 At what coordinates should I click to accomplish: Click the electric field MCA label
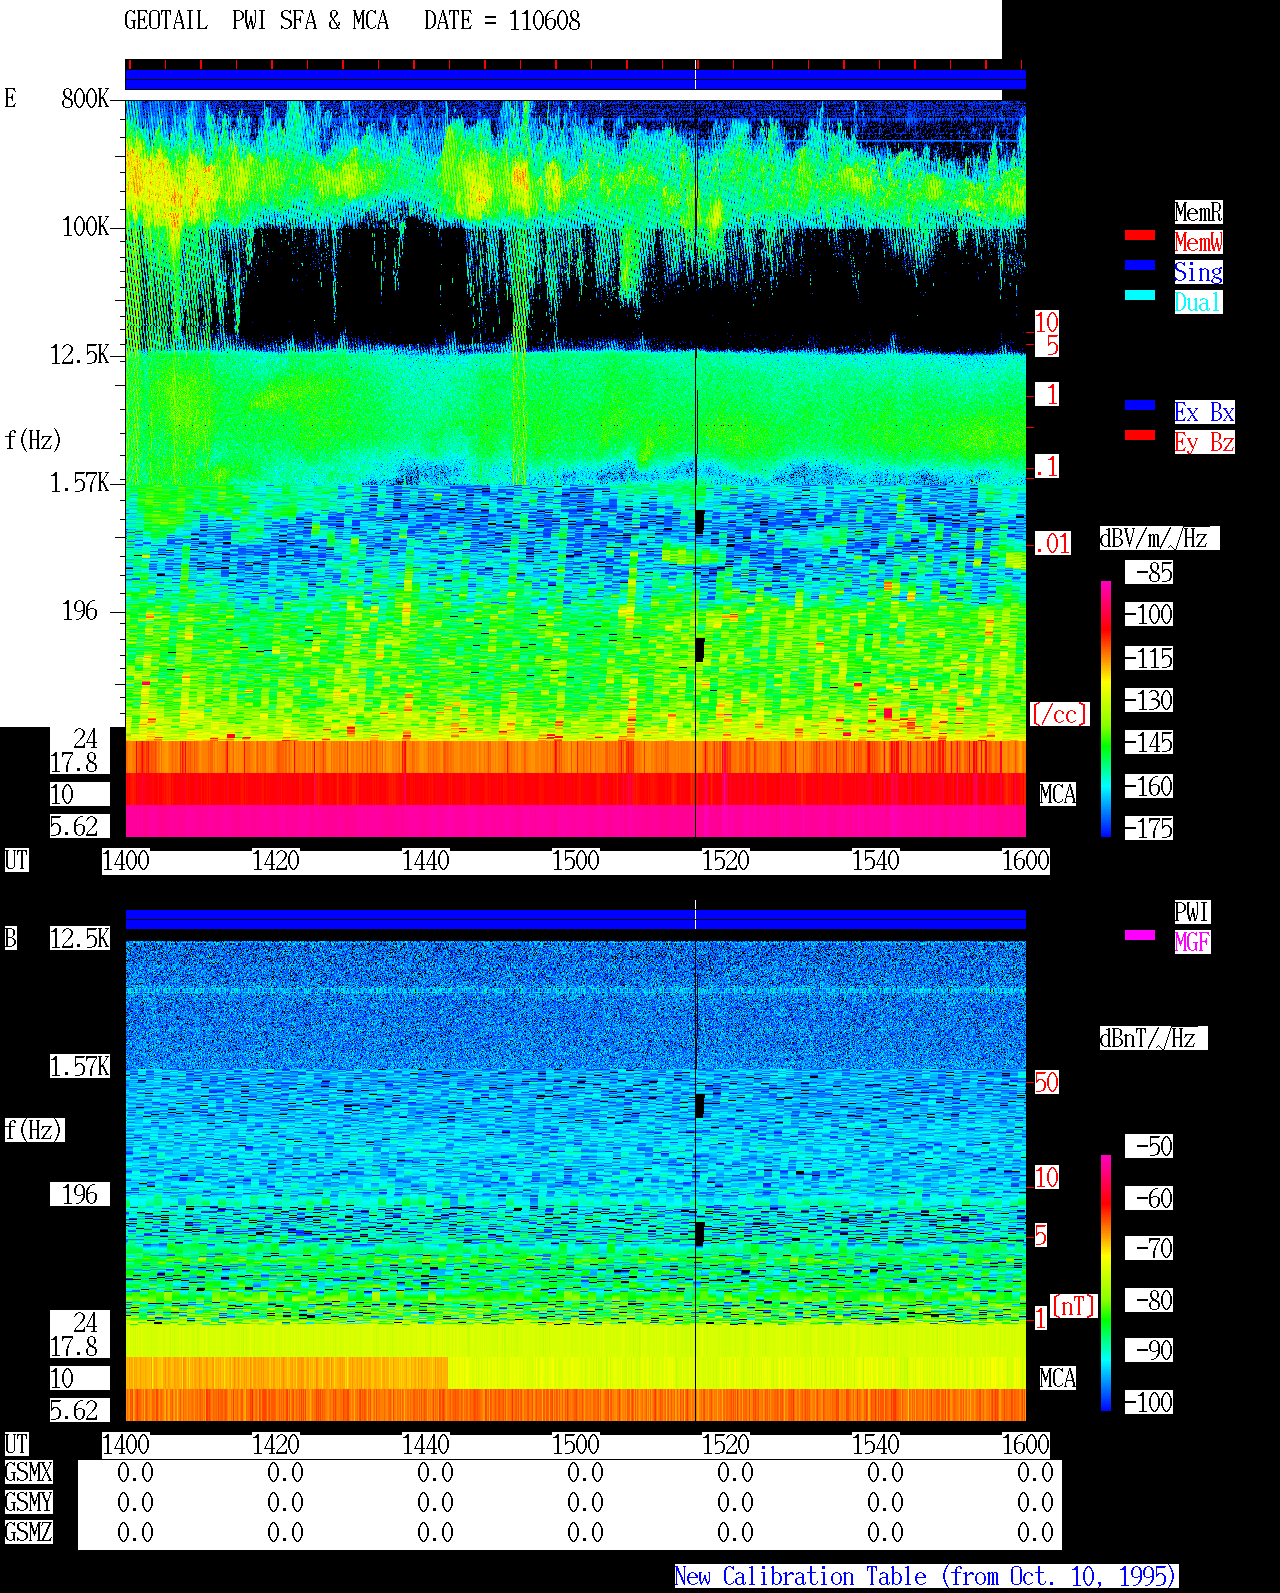tap(1058, 794)
